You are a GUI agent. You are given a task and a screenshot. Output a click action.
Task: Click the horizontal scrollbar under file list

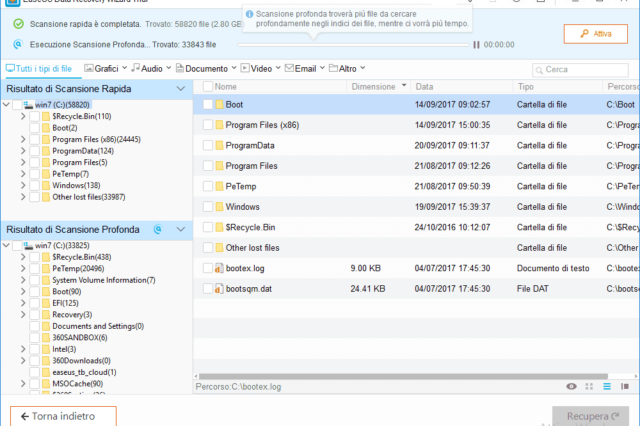click(403, 376)
